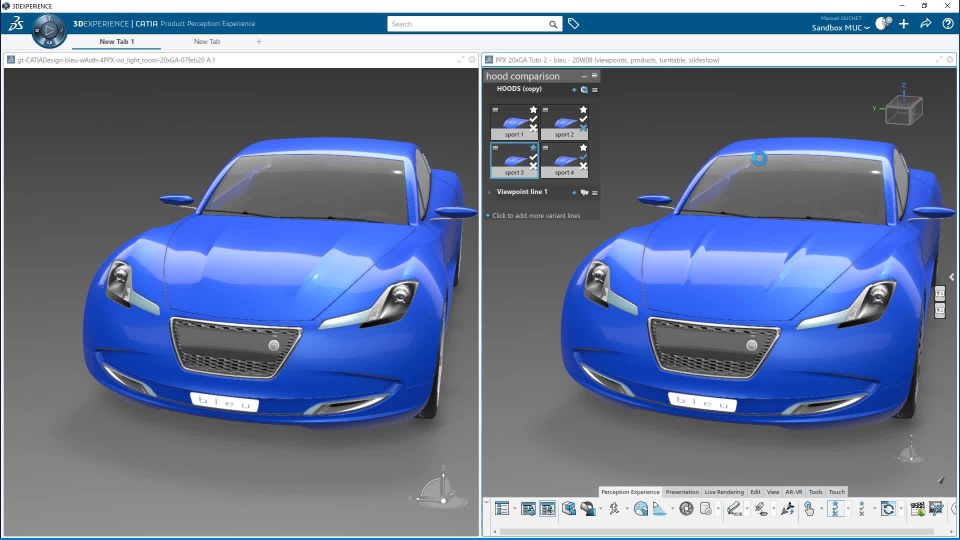Click the globe ambience icon in toolbar
Image resolution: width=960 pixels, height=540 pixels.
pos(641,508)
